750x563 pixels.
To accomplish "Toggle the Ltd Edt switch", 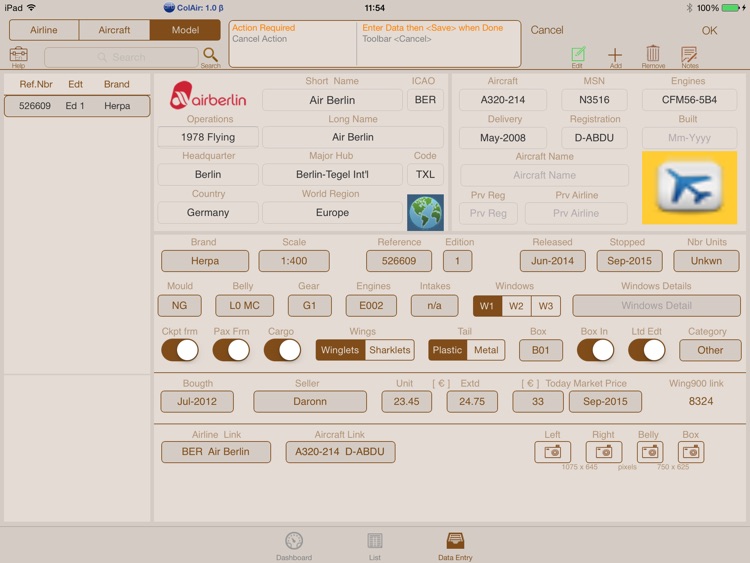I will (647, 350).
